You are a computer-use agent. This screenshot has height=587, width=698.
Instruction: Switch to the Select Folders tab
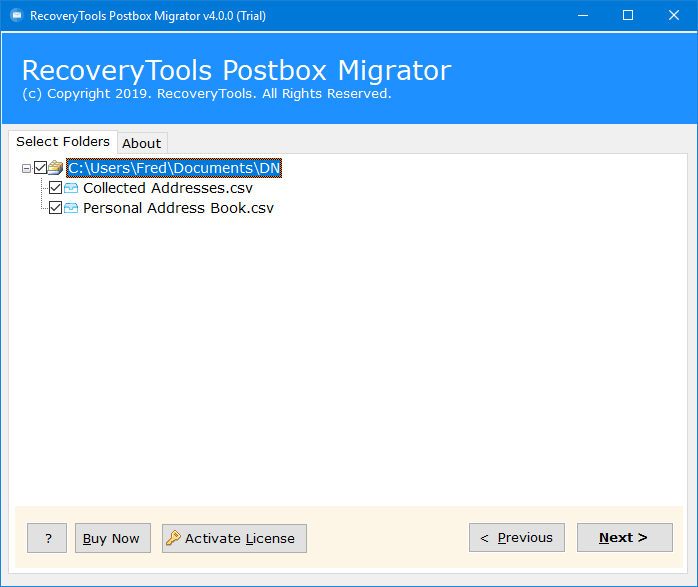coord(63,142)
